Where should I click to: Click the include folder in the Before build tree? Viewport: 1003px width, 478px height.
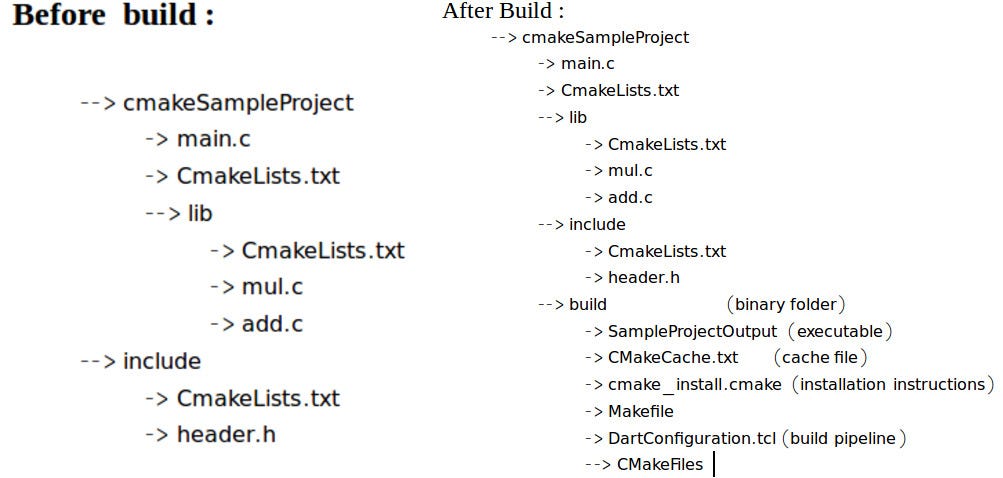tap(162, 362)
